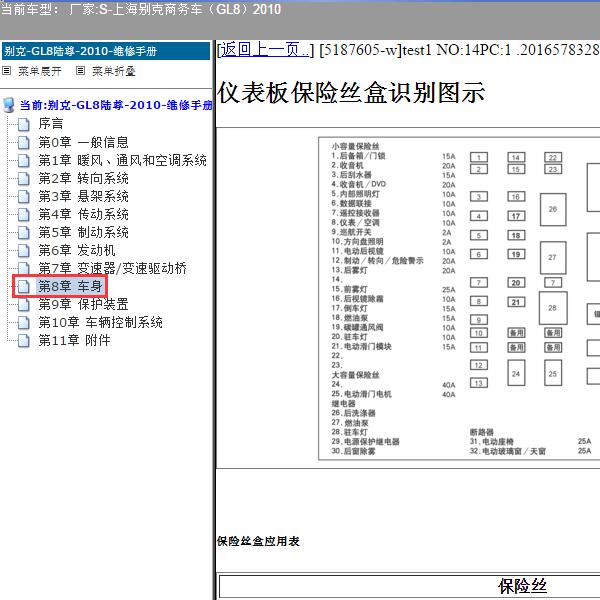Open 第6章 发动机
Image resolution: width=600 pixels, height=600 pixels.
point(77,250)
